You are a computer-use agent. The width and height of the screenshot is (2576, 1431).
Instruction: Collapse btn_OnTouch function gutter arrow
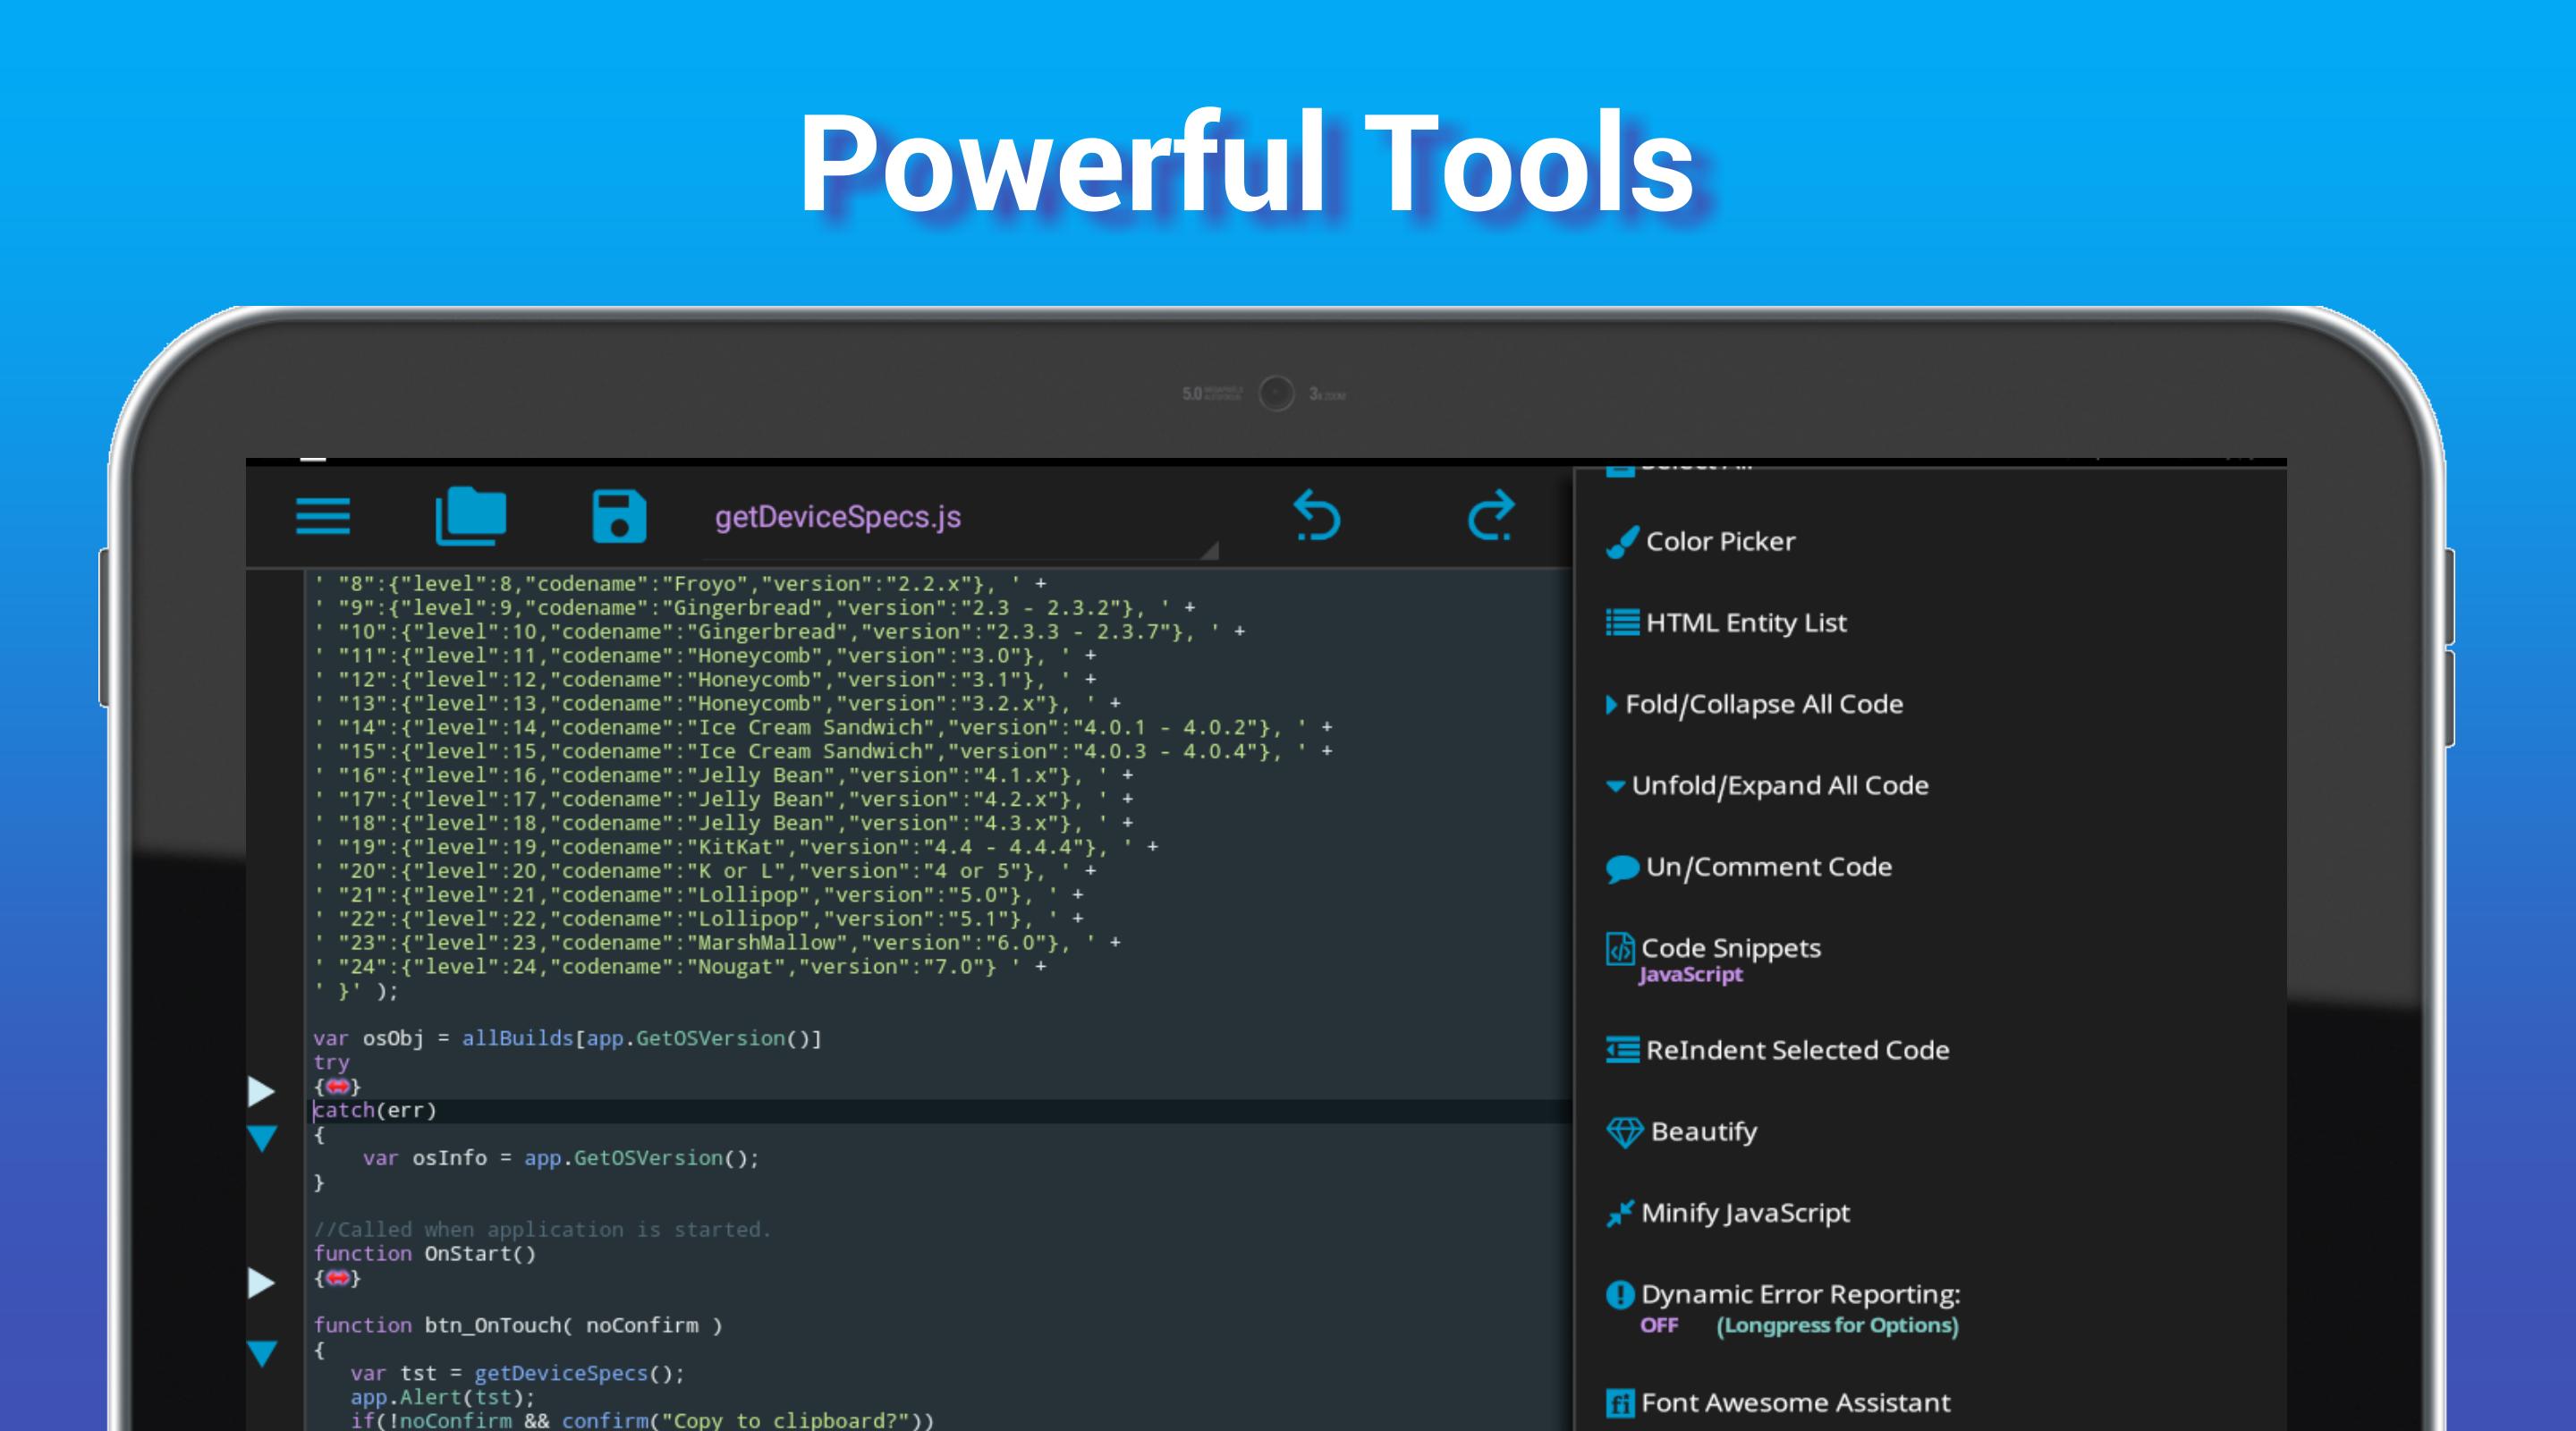click(262, 1353)
